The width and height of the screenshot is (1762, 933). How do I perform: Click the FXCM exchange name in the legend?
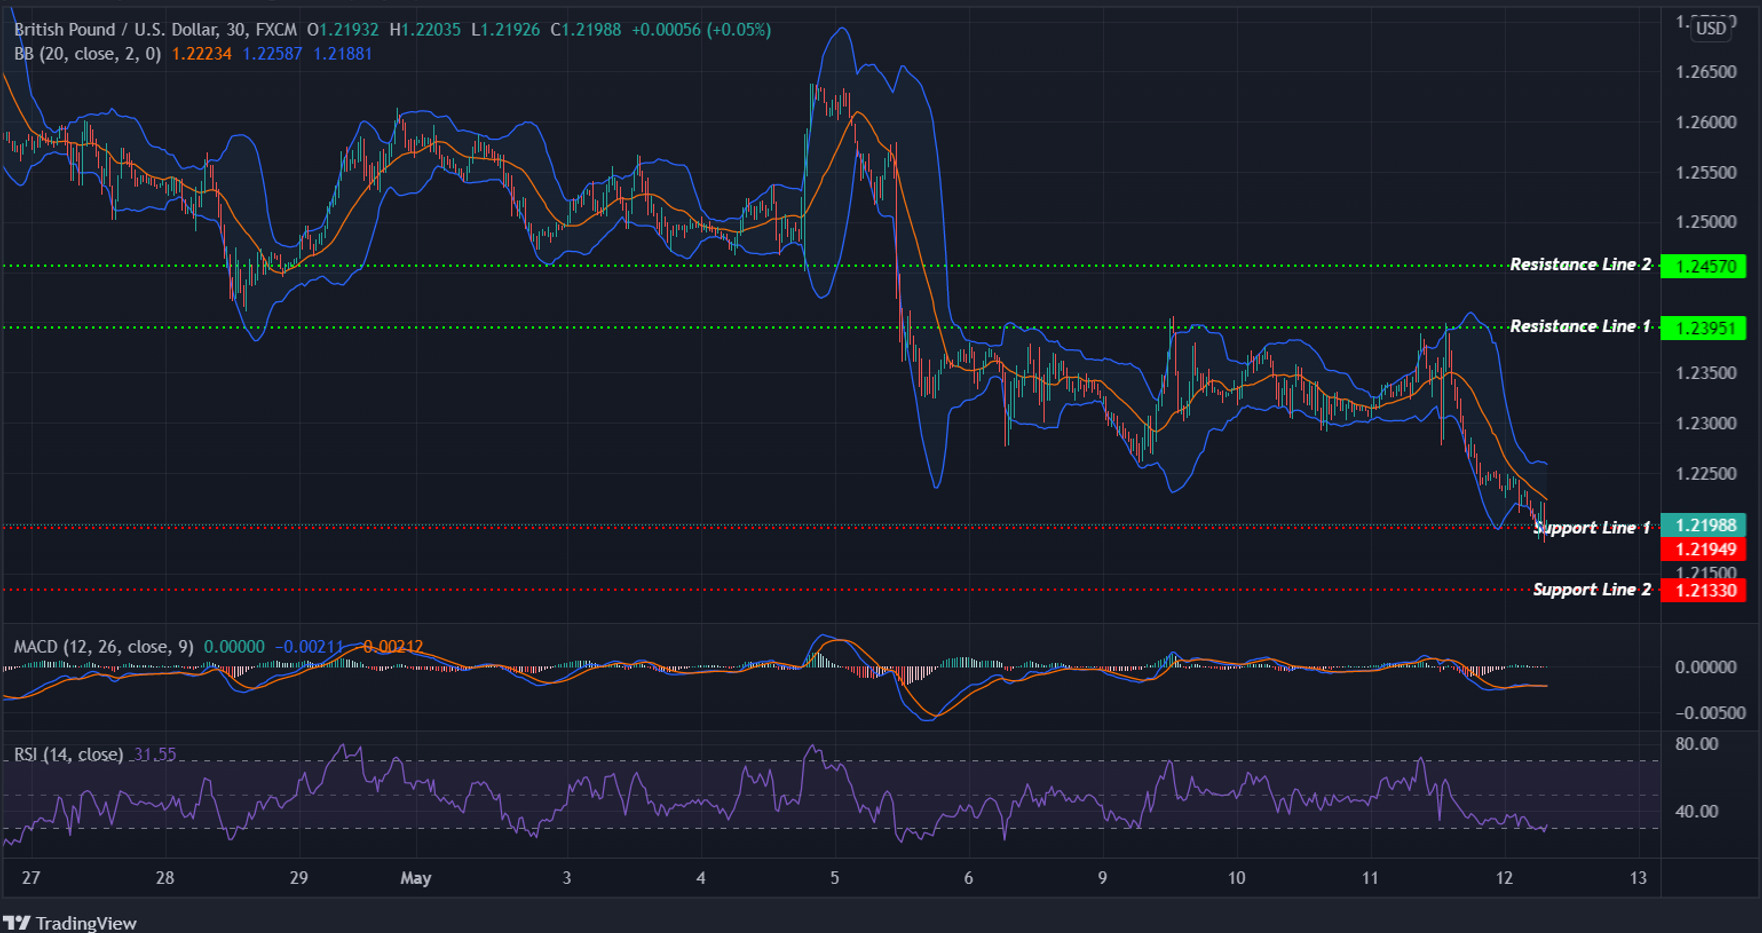pos(276,30)
